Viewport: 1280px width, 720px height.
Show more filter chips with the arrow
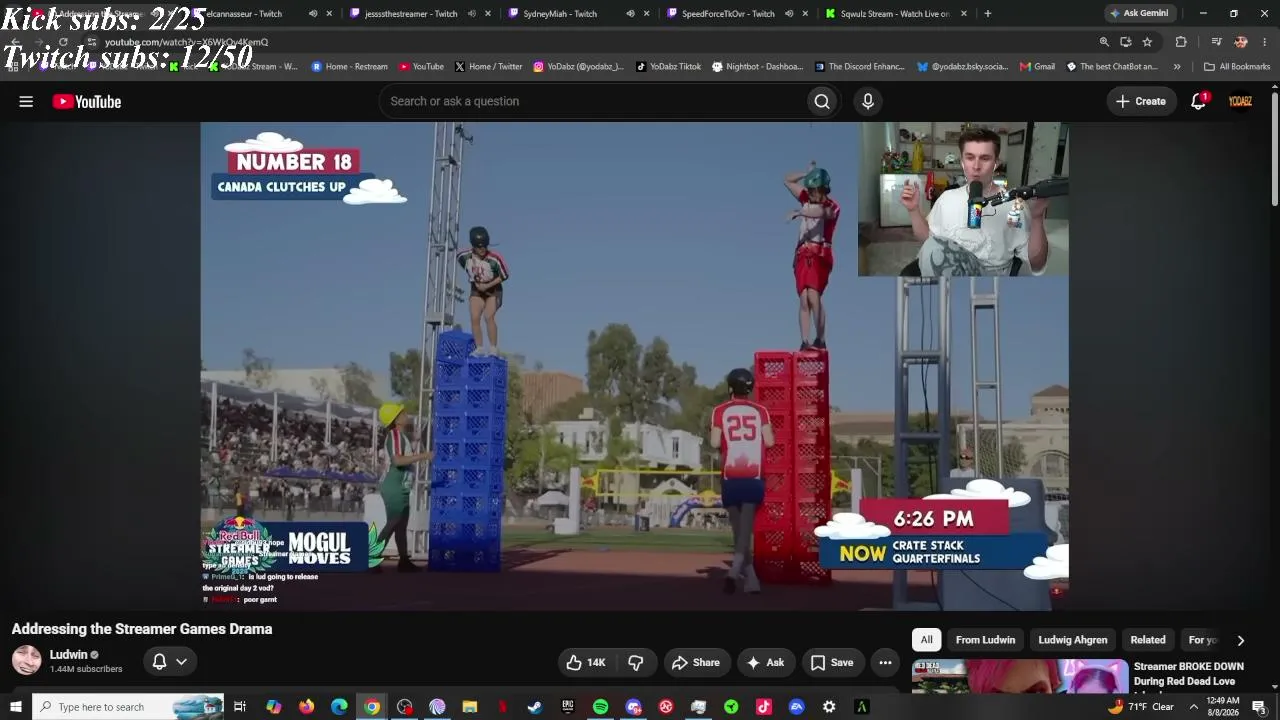coord(1241,640)
